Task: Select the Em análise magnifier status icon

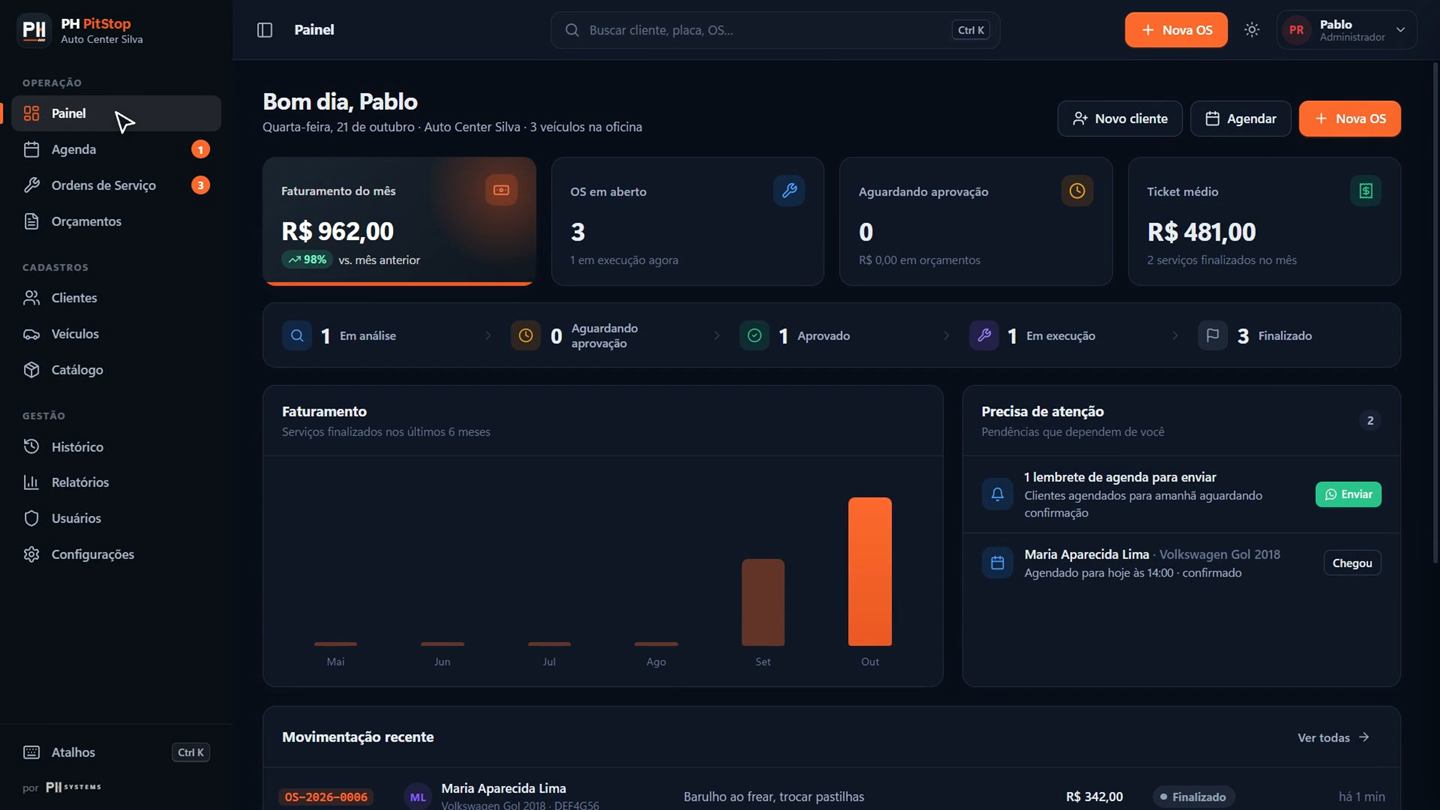Action: (x=297, y=335)
